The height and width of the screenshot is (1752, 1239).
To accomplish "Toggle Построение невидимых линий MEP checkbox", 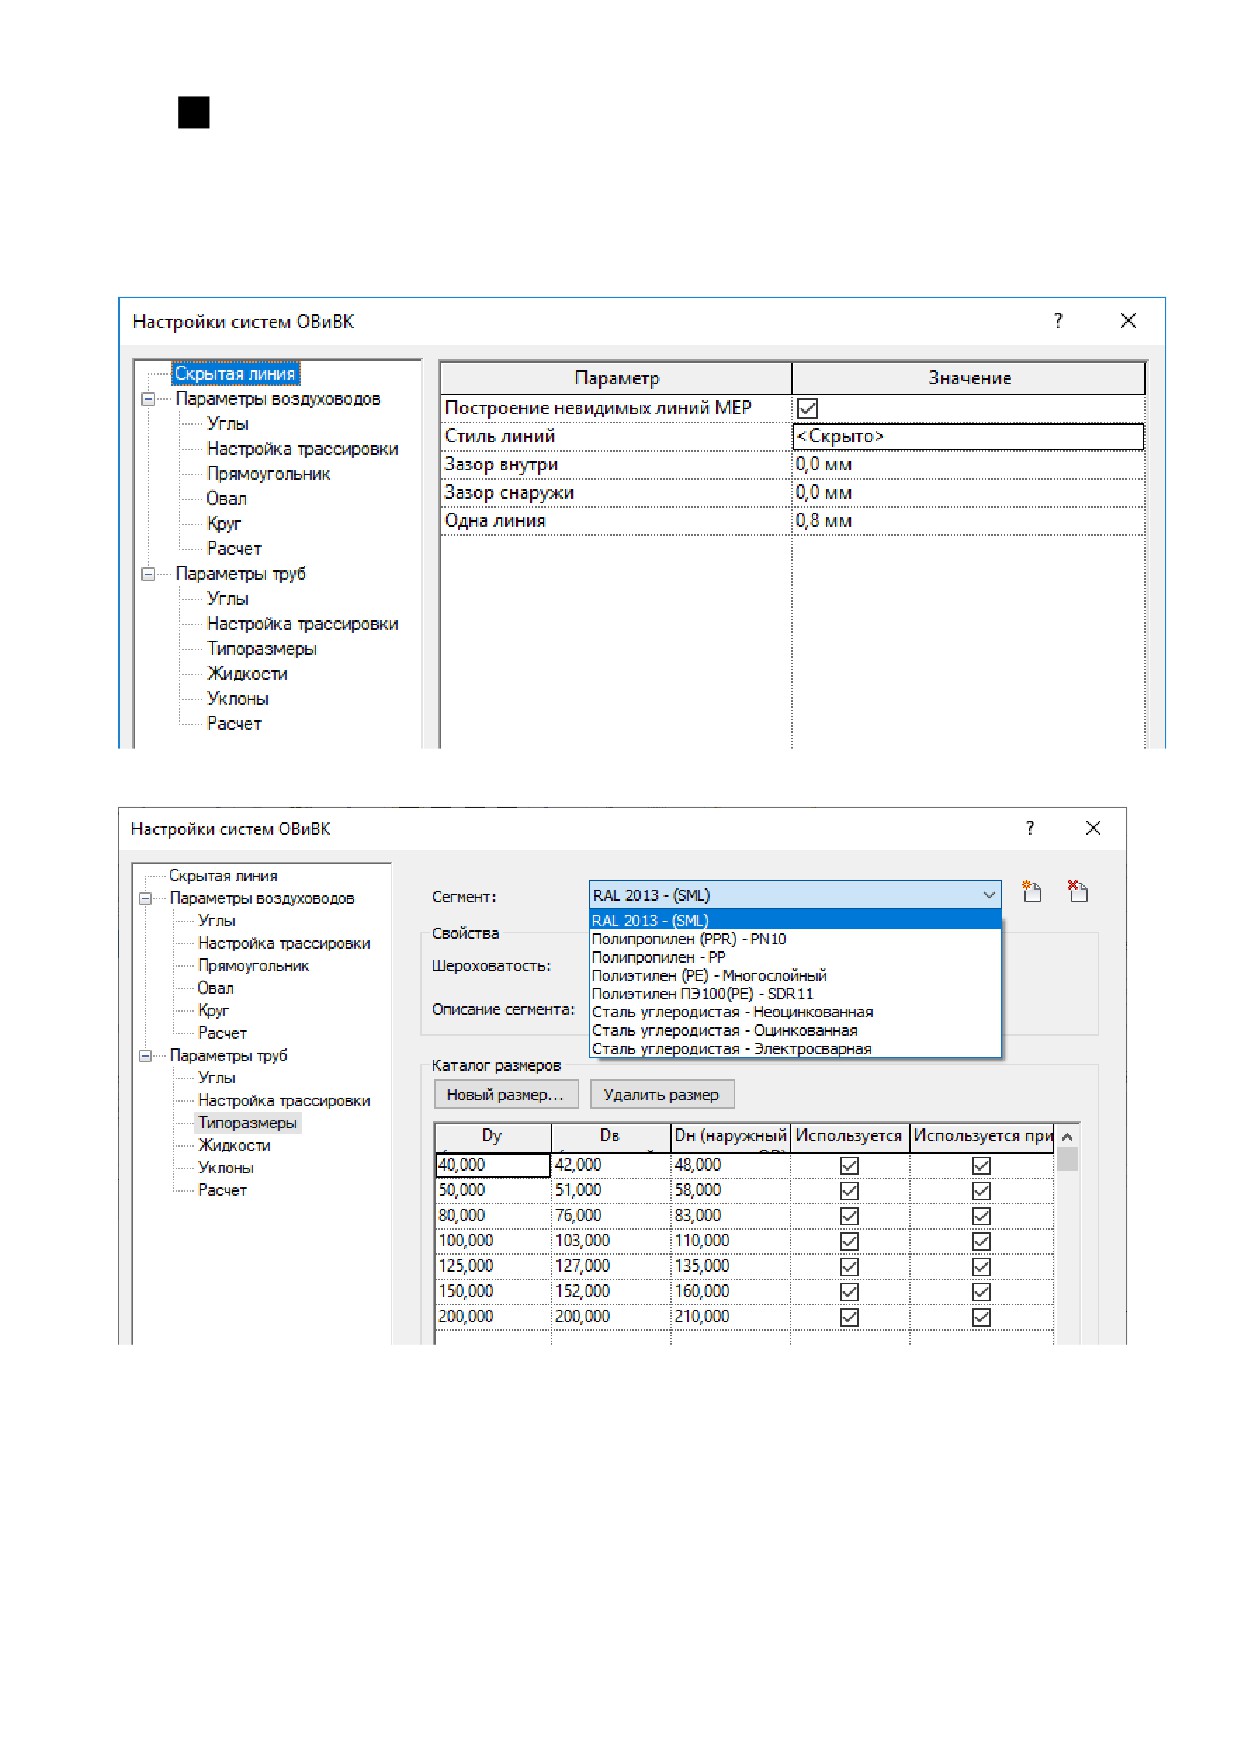I will pyautogui.click(x=807, y=408).
